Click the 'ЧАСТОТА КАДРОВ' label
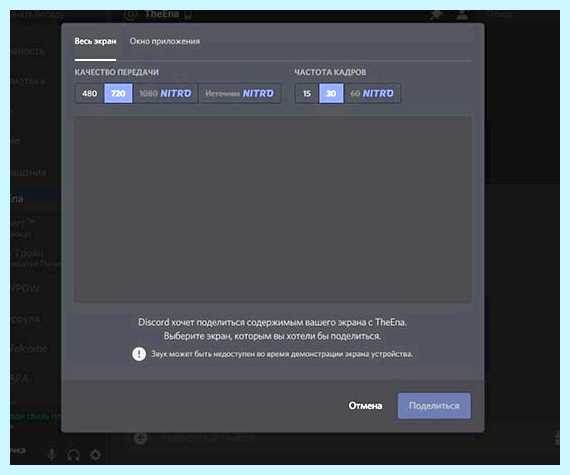The width and height of the screenshot is (570, 475). [330, 72]
